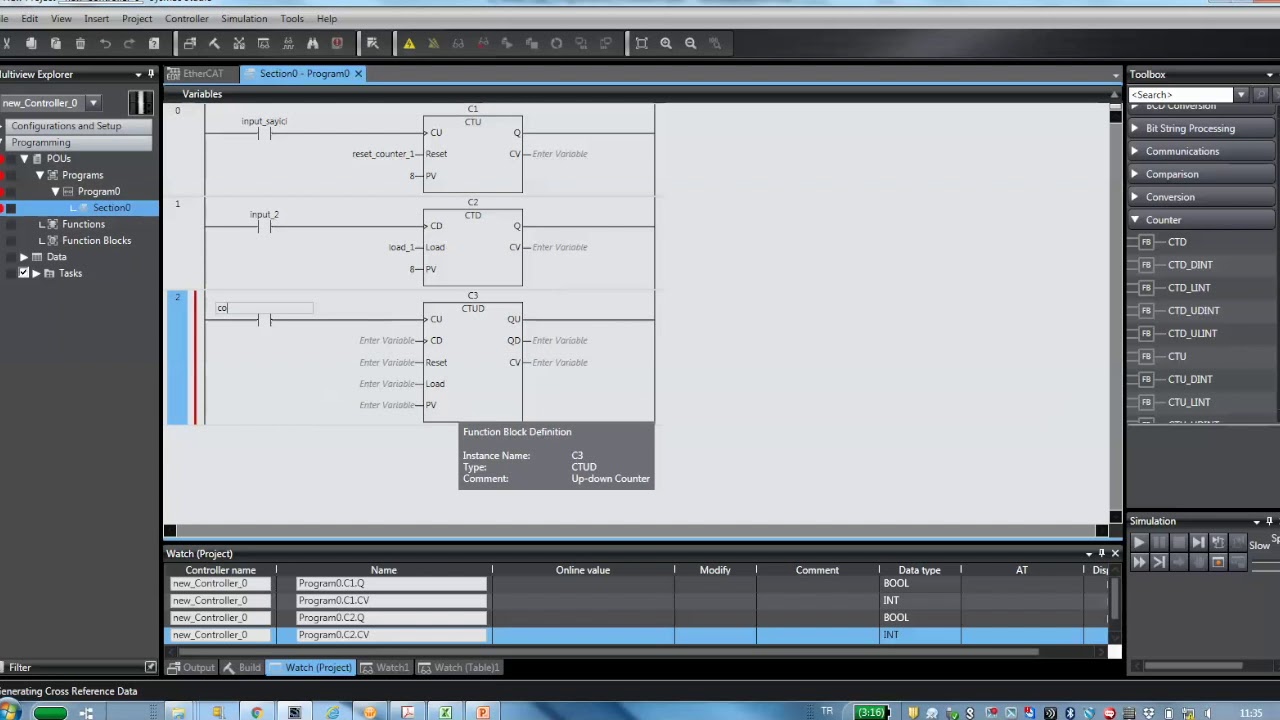Click the Google Chrome taskbar icon
The height and width of the screenshot is (720, 1280).
point(256,712)
